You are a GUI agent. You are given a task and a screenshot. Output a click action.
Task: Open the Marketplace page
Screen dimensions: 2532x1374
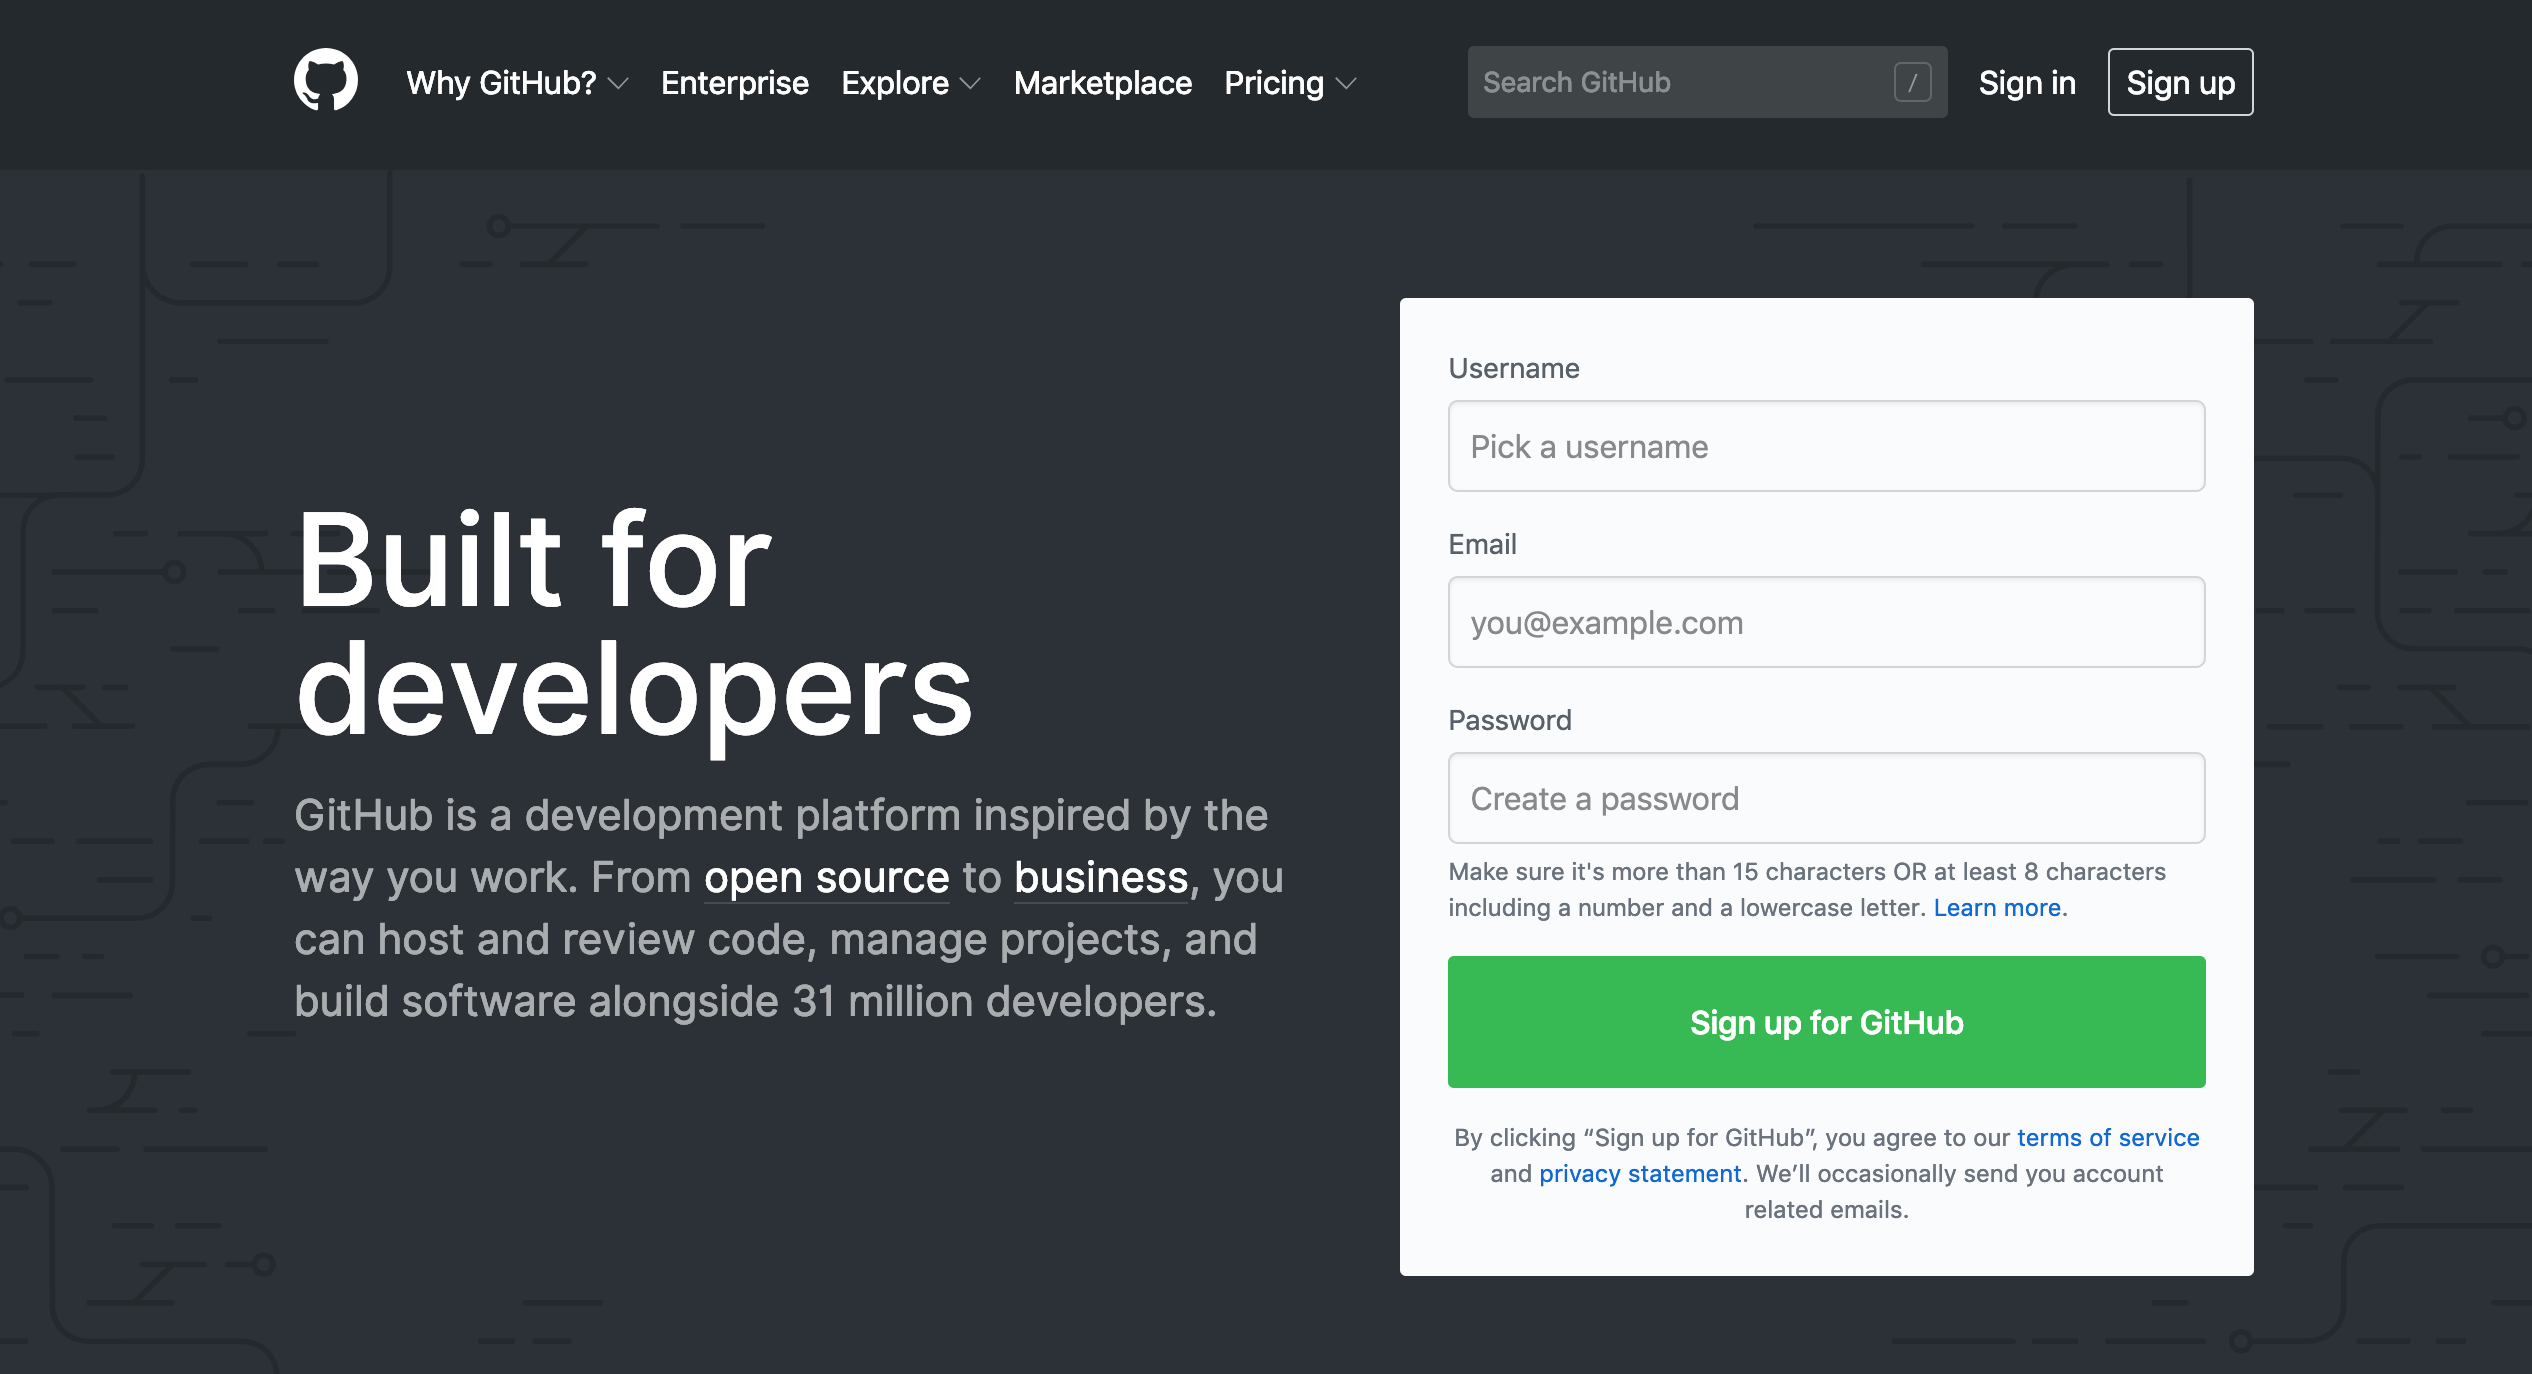pyautogui.click(x=1102, y=83)
